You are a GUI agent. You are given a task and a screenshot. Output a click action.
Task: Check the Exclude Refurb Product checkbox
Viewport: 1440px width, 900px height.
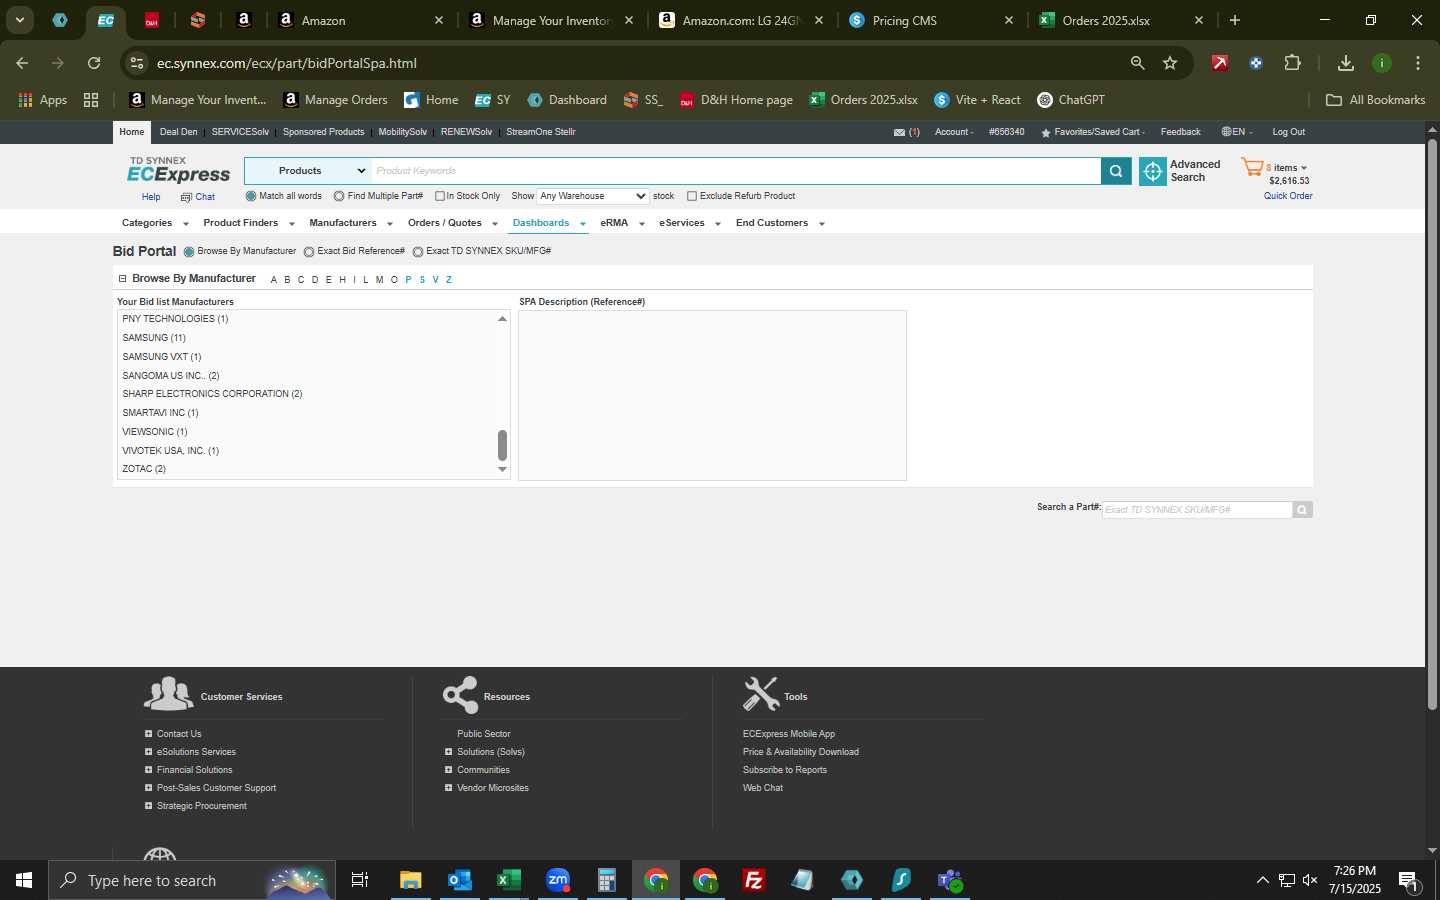tap(692, 196)
